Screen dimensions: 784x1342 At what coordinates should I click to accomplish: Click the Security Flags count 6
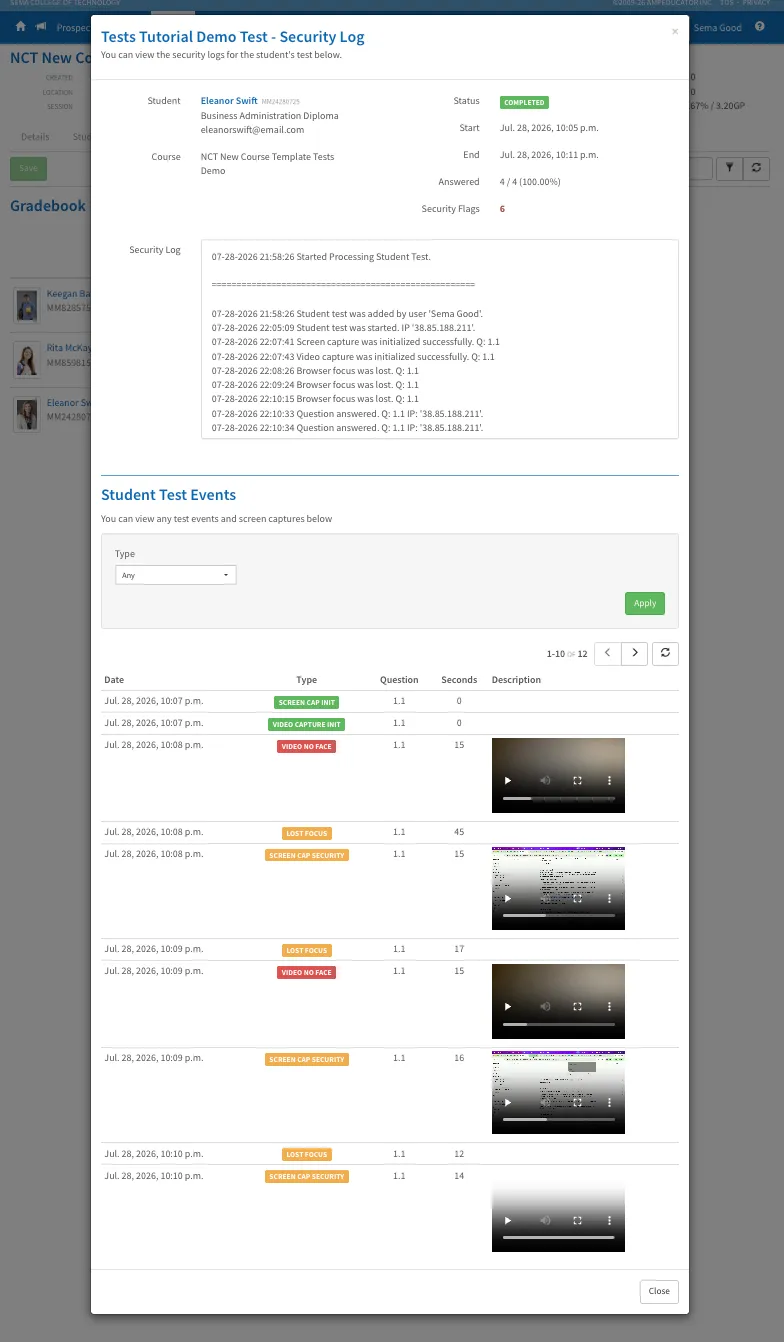coord(502,209)
